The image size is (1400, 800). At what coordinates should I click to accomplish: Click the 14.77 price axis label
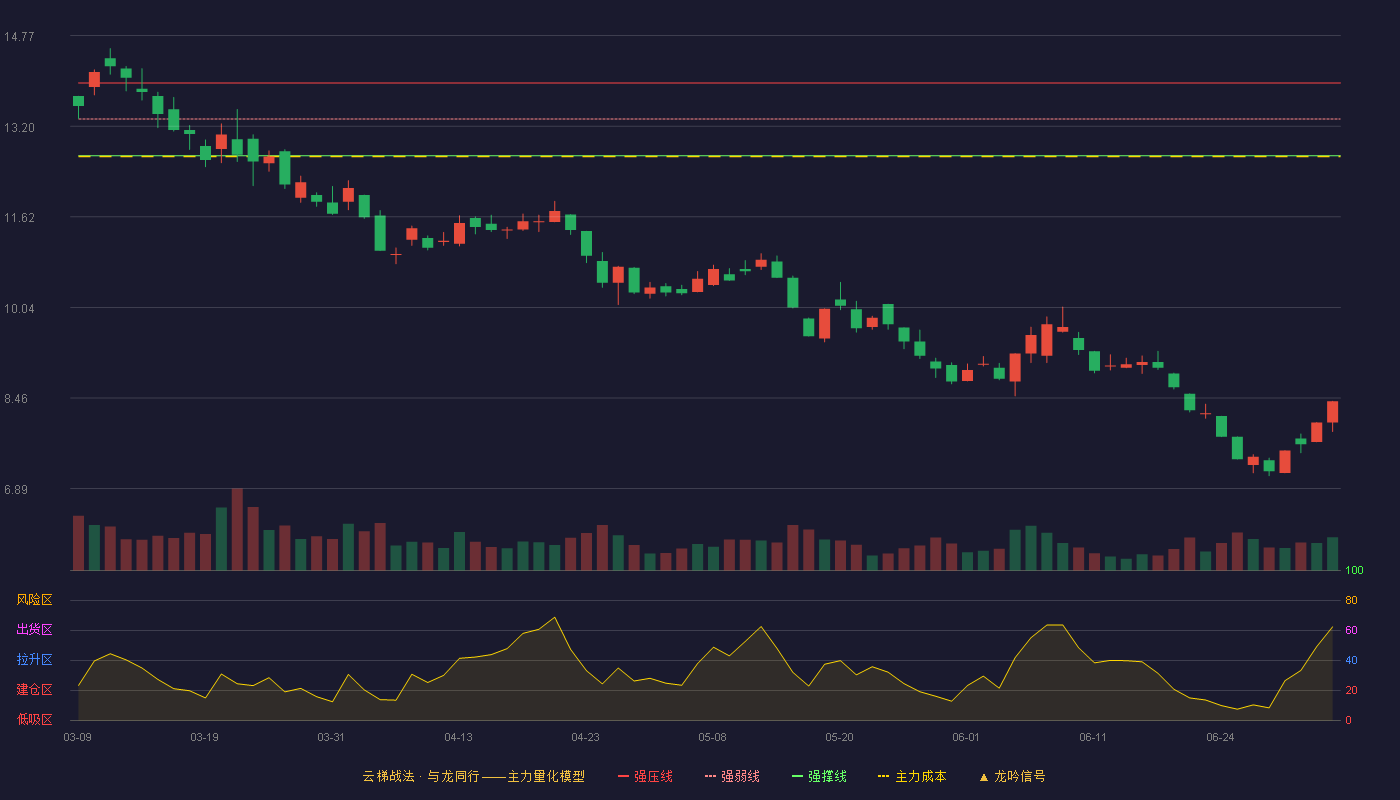19,37
